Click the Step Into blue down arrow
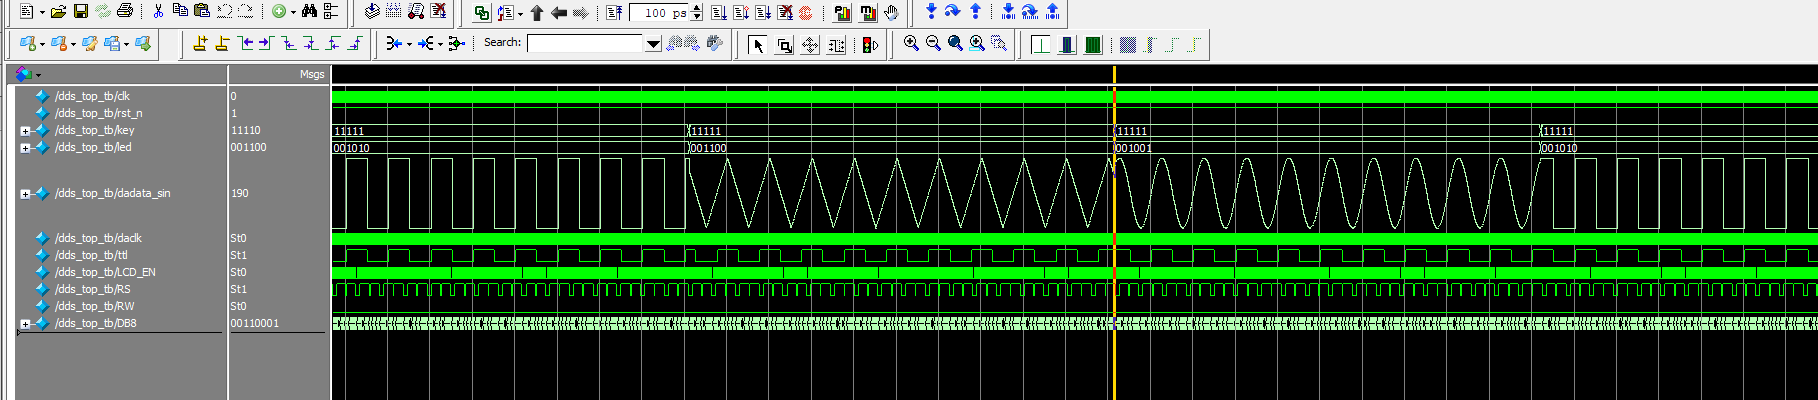 [931, 11]
